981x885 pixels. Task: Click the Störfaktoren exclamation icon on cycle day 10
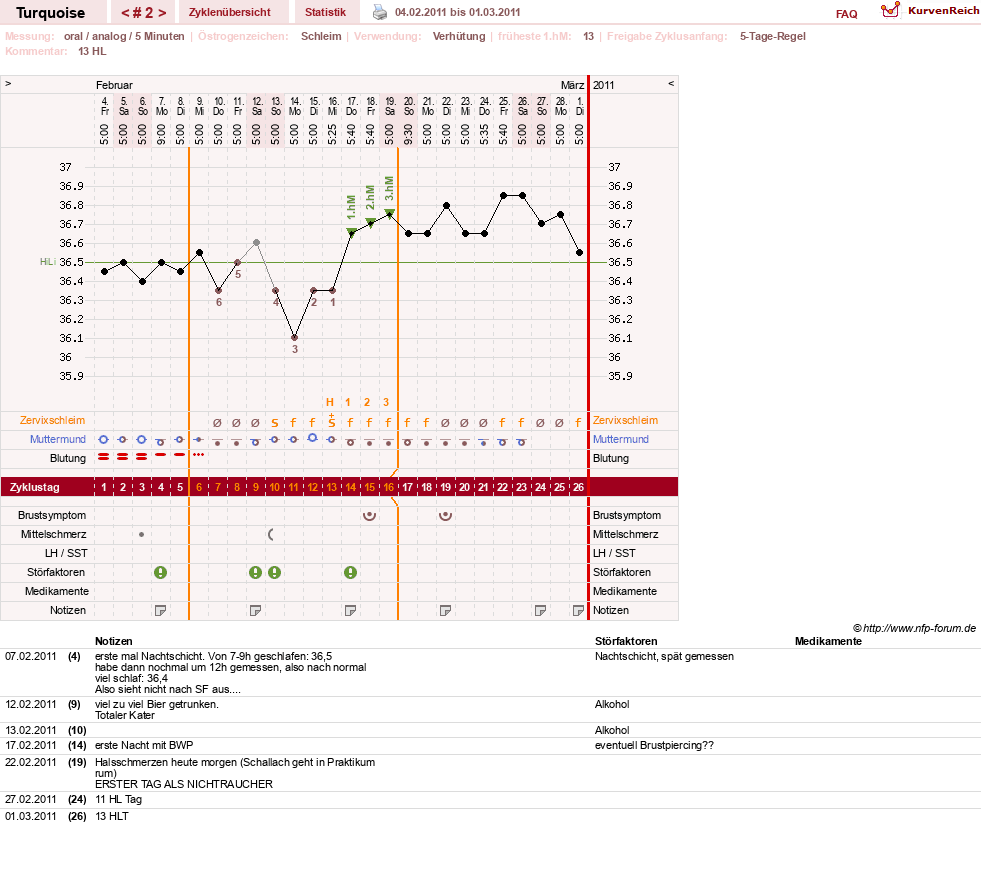275,572
